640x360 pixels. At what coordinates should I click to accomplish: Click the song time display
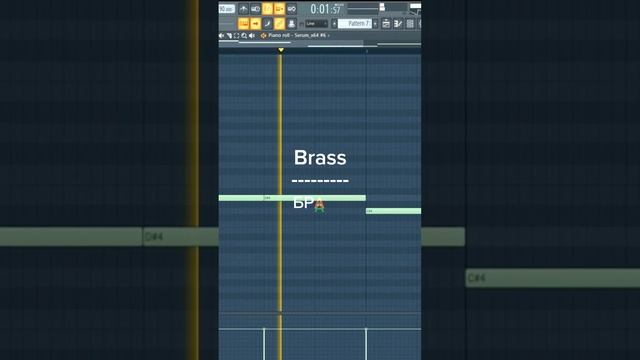[325, 9]
